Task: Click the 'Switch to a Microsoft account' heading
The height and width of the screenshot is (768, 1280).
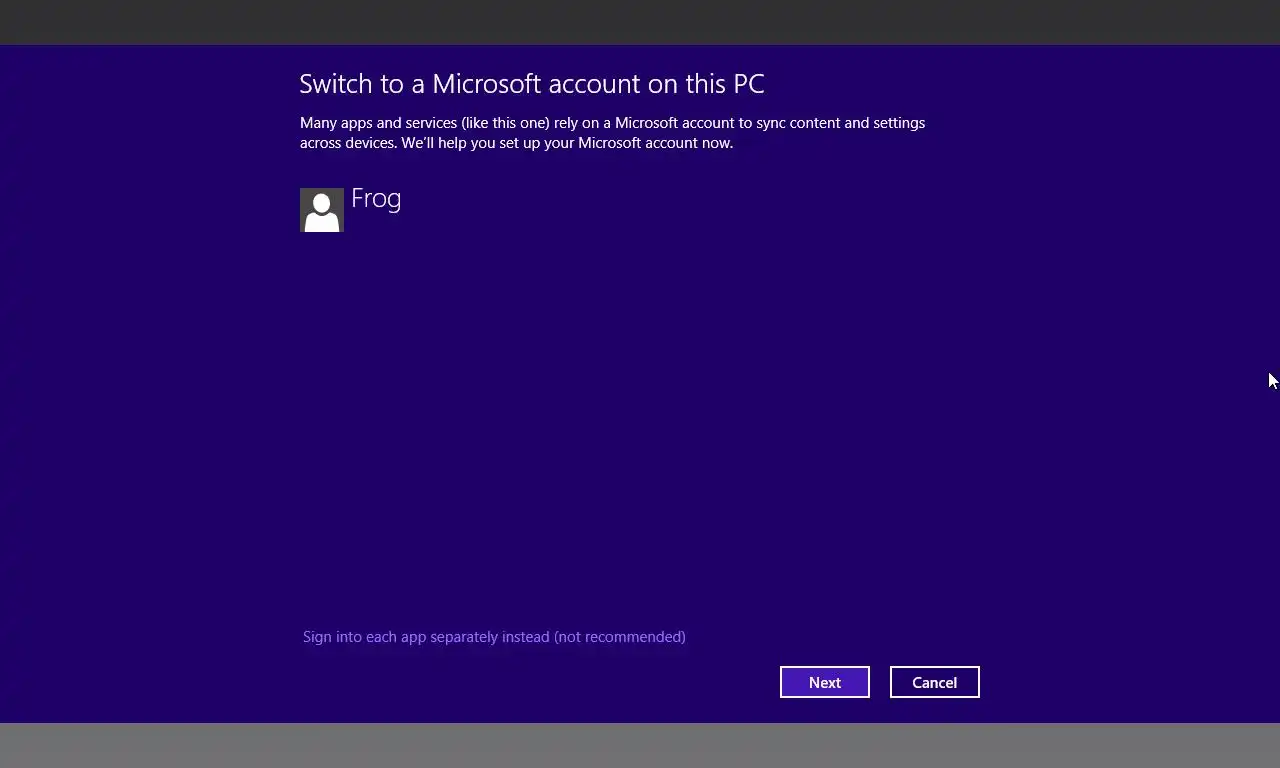Action: point(532,84)
